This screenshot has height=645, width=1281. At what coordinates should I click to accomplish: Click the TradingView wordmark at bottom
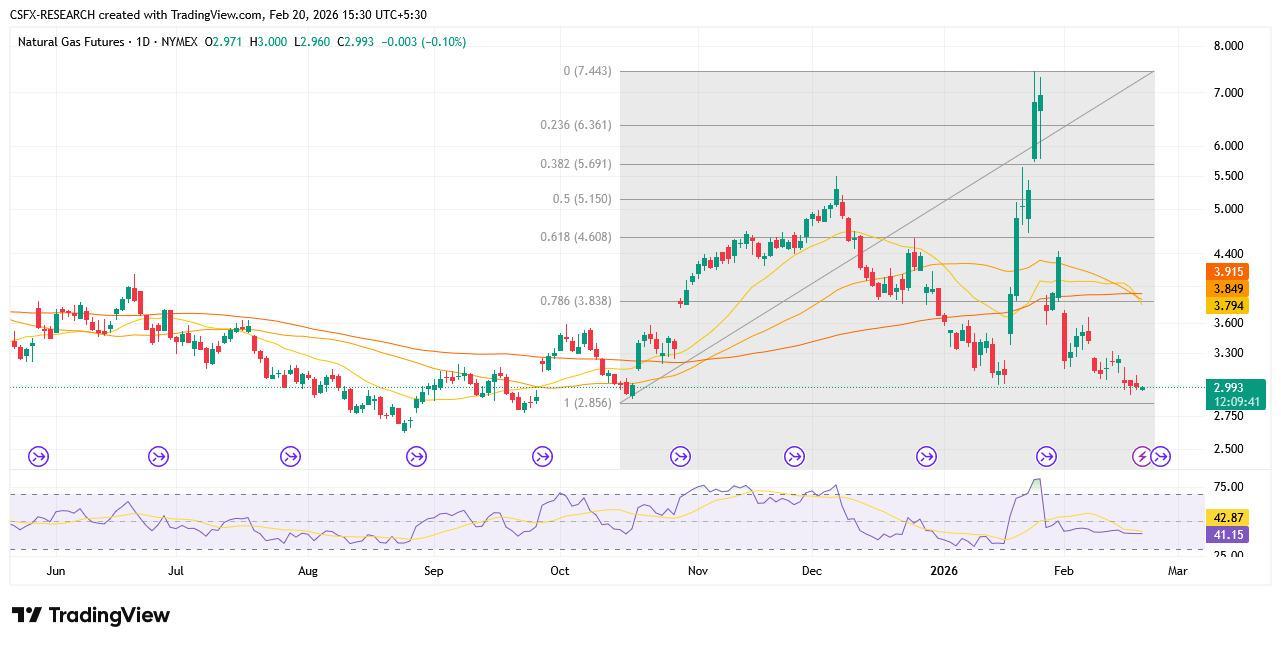pos(112,615)
